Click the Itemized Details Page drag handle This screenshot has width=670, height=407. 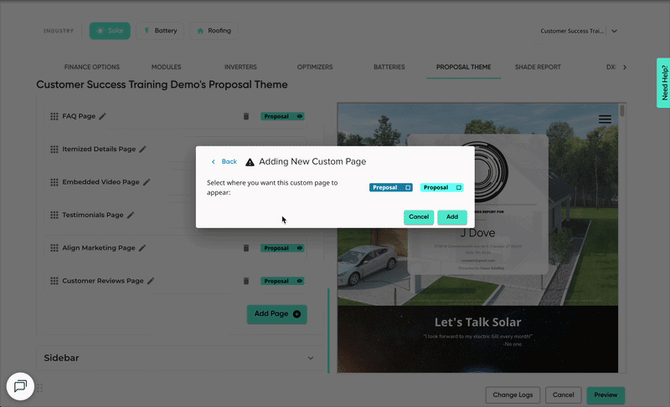54,149
